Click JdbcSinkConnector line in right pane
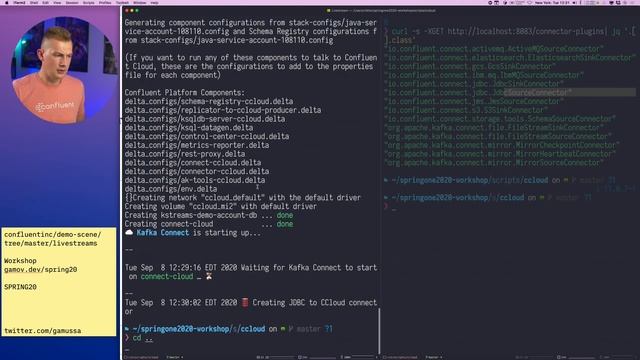 pos(474,84)
